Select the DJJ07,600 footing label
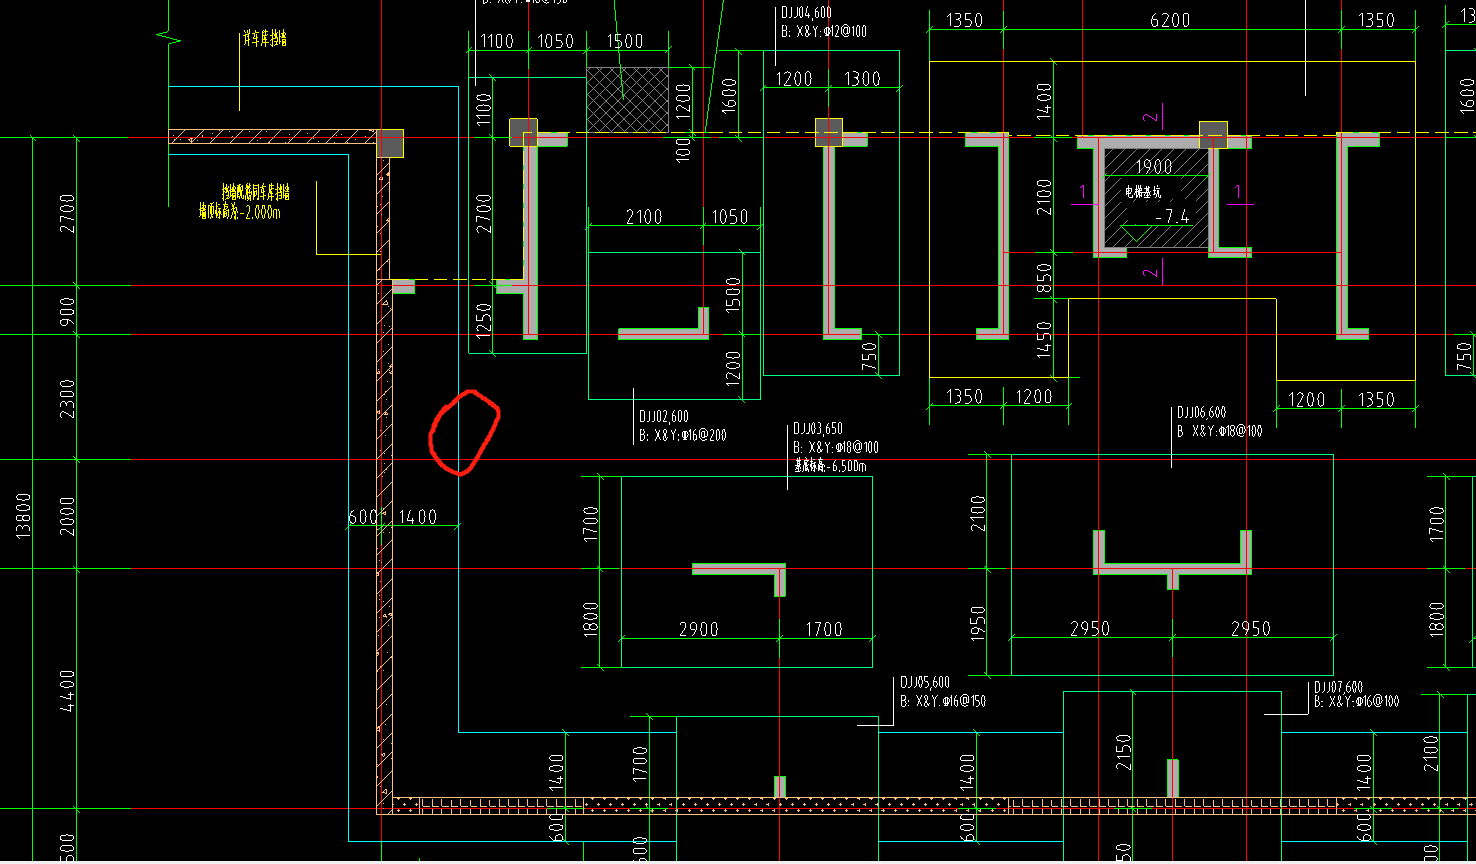The width and height of the screenshot is (1476, 864). click(x=1338, y=687)
